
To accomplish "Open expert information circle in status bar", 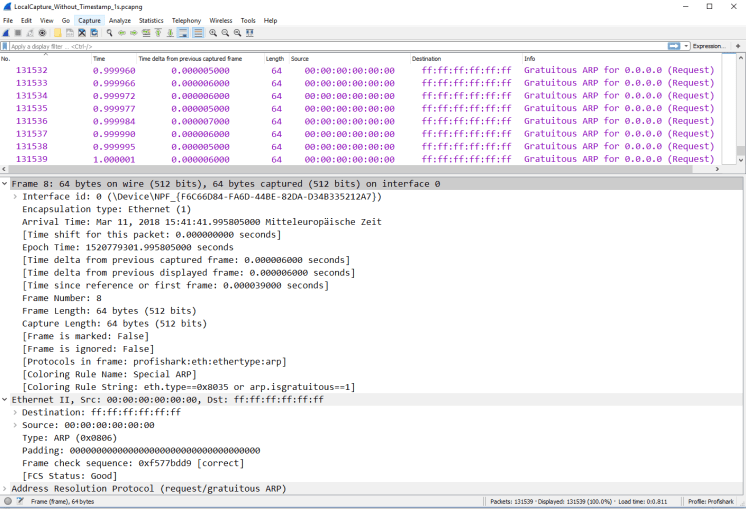I will [x=8, y=501].
